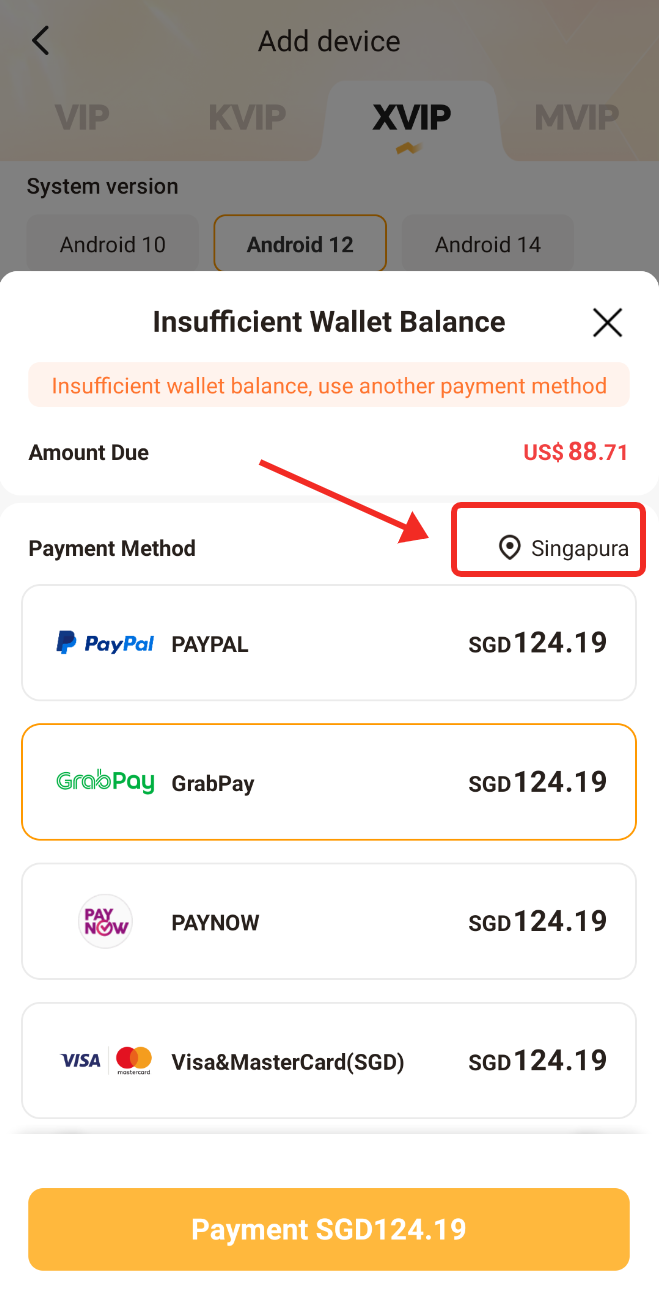
Task: Select the Android 12 version chip
Action: coord(300,245)
